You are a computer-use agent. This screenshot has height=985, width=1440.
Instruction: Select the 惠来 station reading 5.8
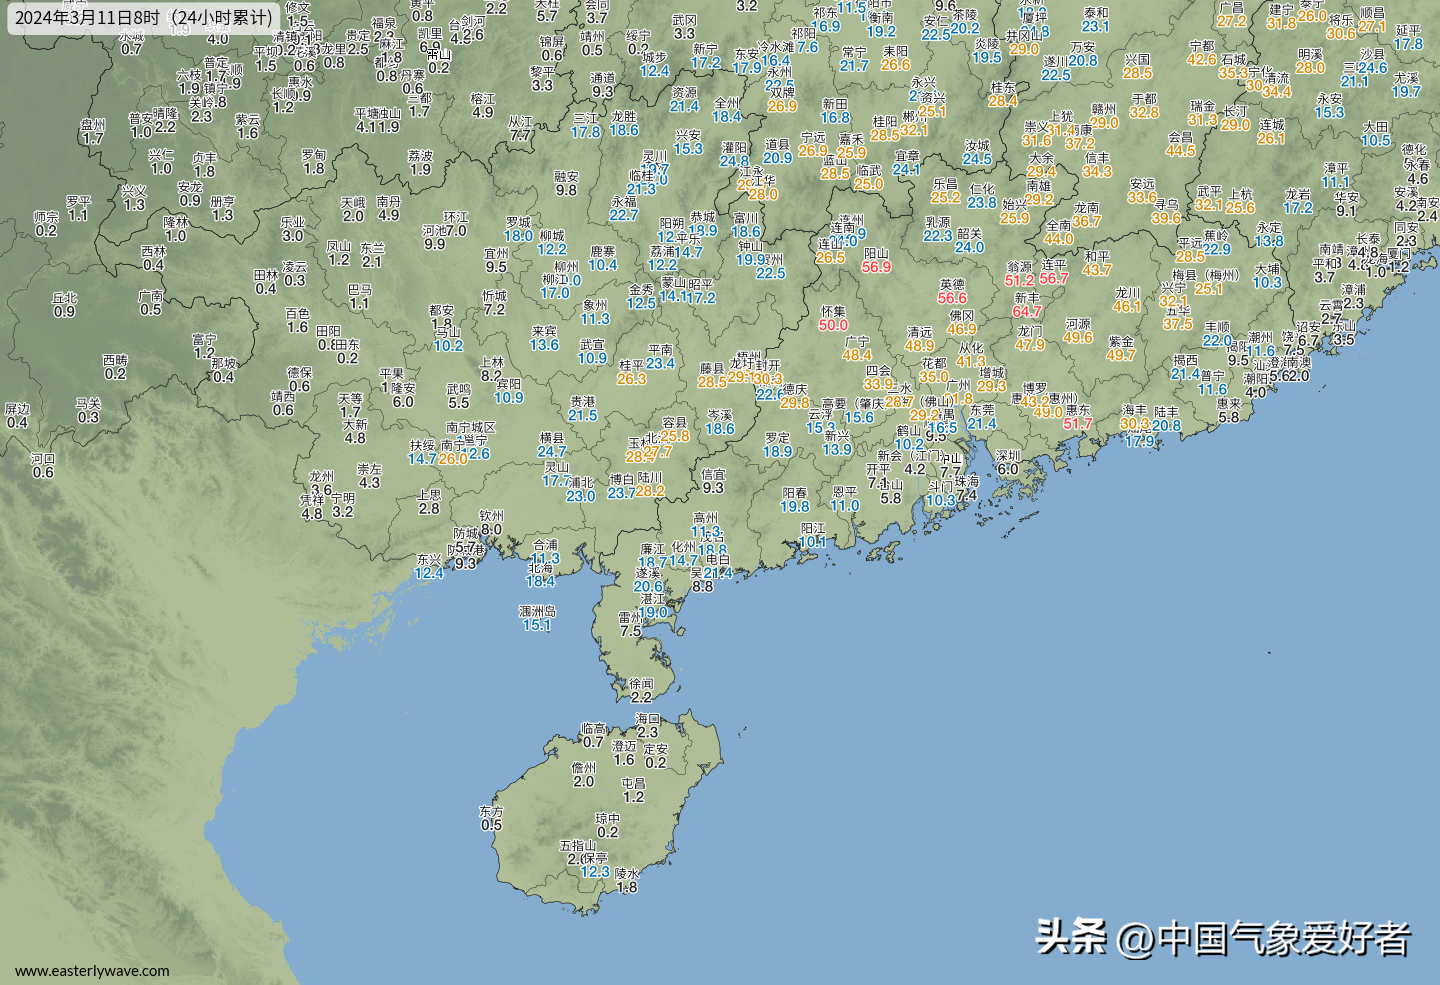pyautogui.click(x=1229, y=417)
